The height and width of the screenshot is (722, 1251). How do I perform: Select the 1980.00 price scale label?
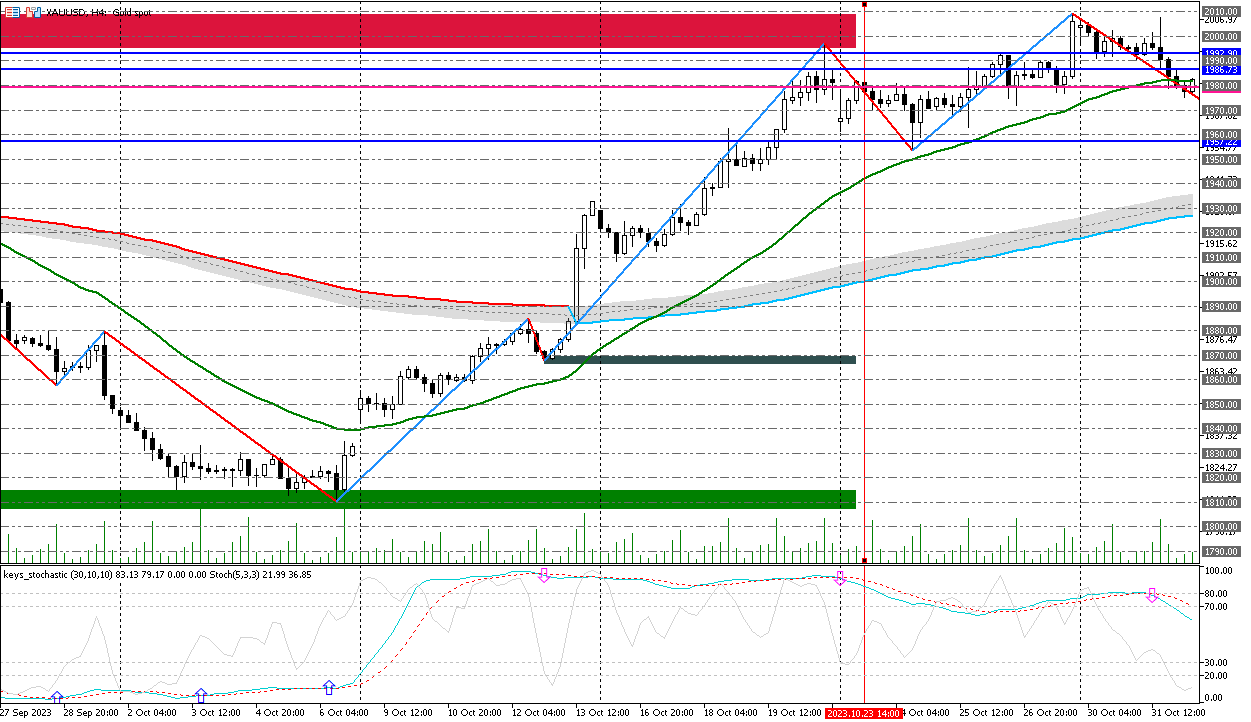(x=1221, y=86)
